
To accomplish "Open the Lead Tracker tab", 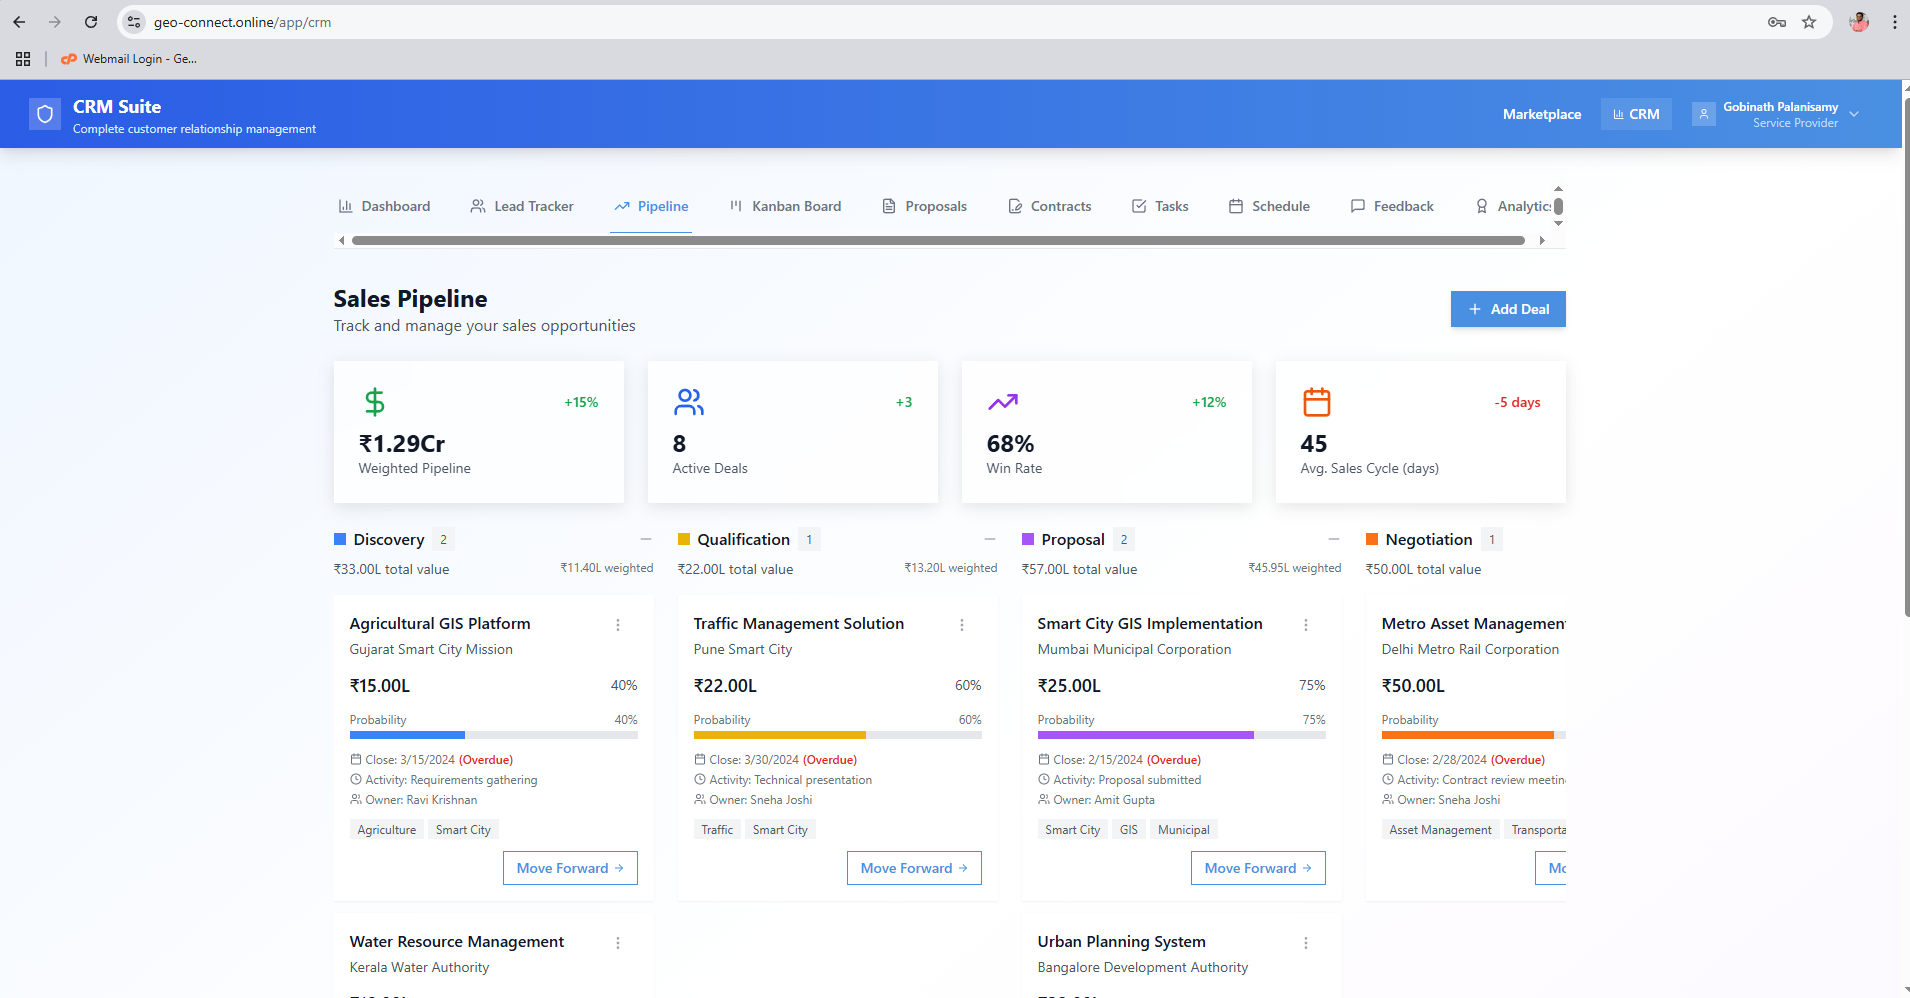I will coord(522,206).
